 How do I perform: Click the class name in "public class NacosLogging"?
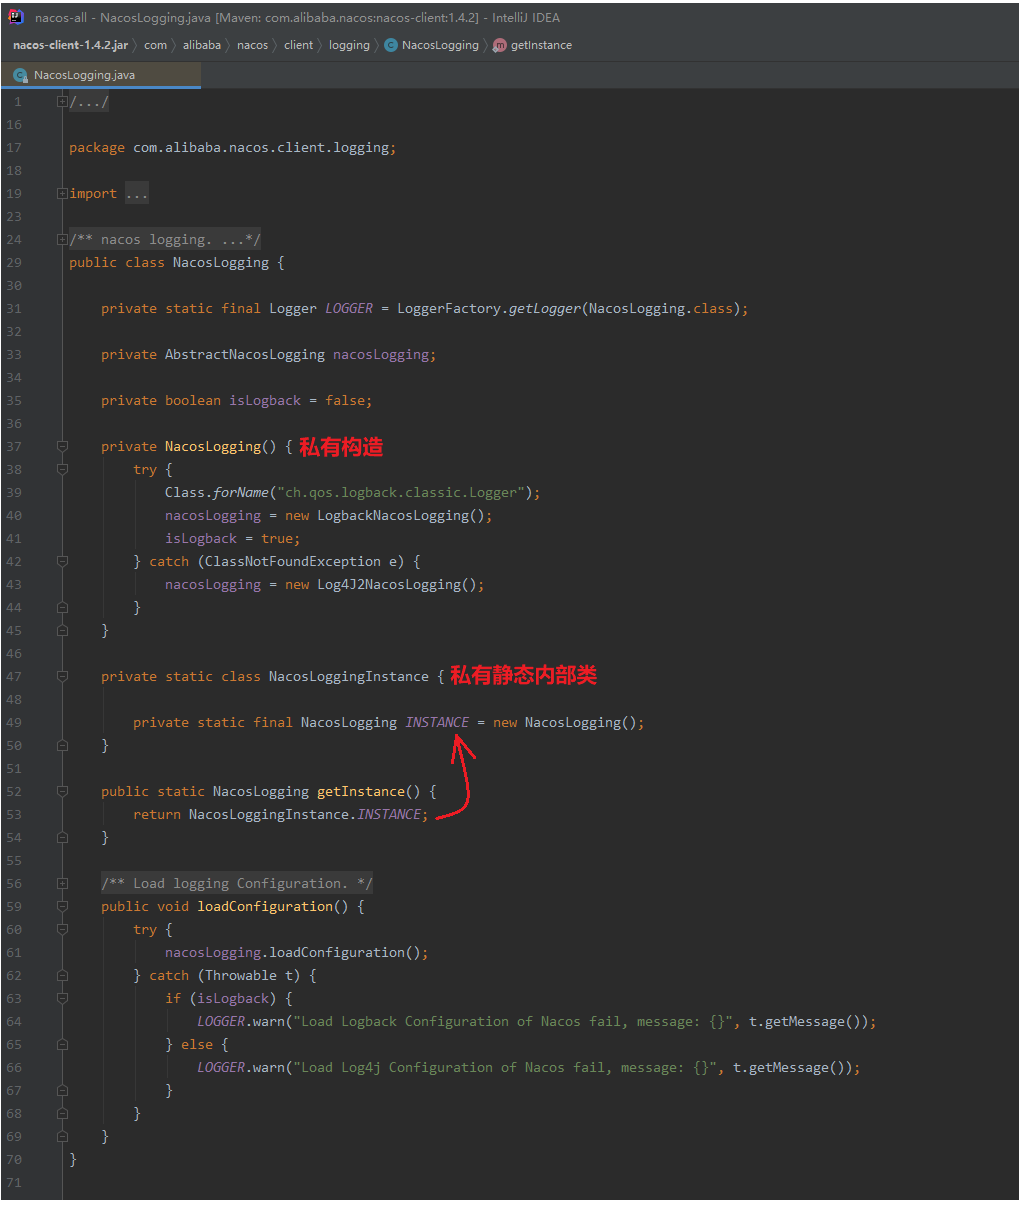pyautogui.click(x=221, y=263)
